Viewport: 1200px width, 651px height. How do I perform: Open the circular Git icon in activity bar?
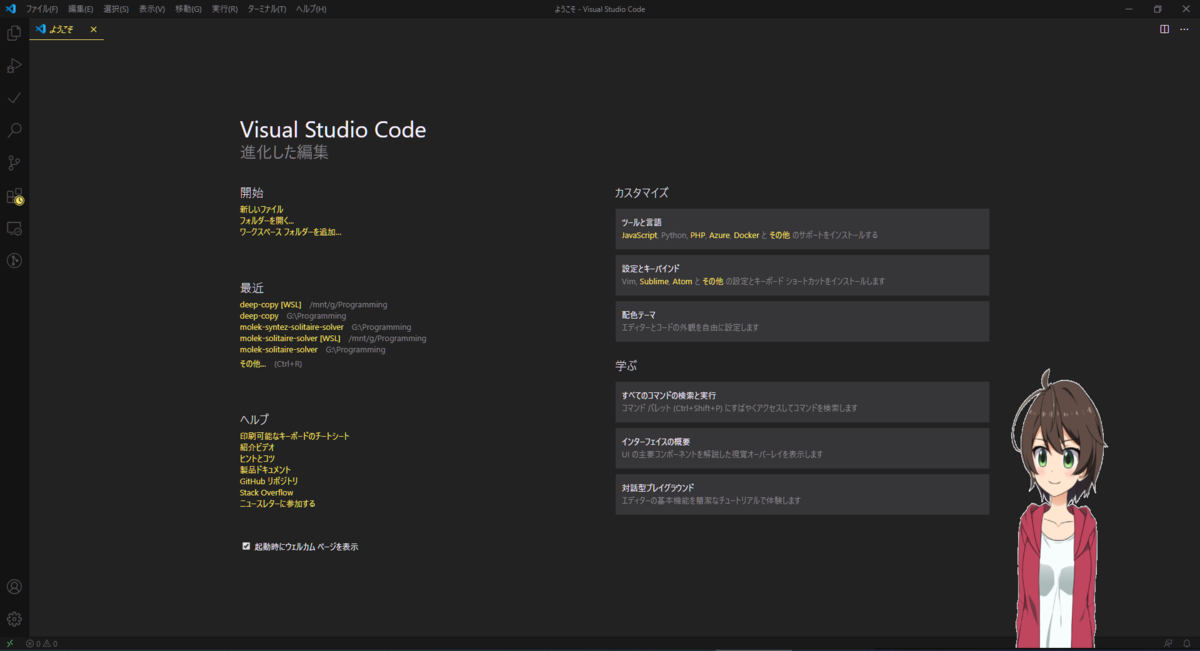point(14,261)
